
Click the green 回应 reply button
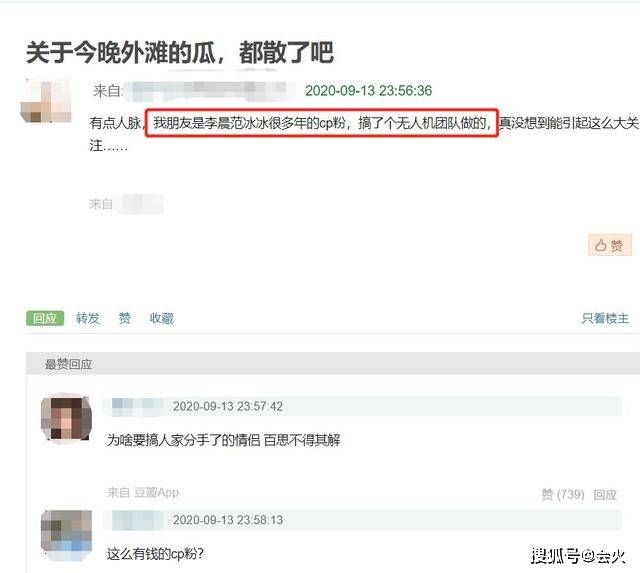tap(45, 318)
